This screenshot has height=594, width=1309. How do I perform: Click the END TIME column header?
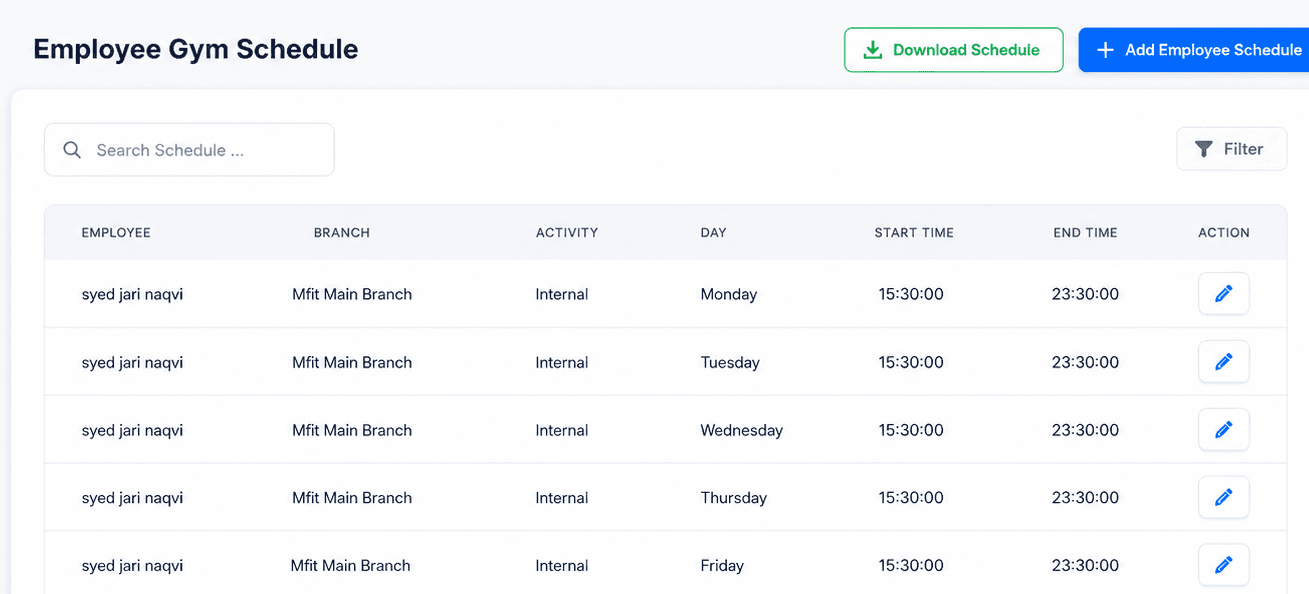(x=1085, y=233)
